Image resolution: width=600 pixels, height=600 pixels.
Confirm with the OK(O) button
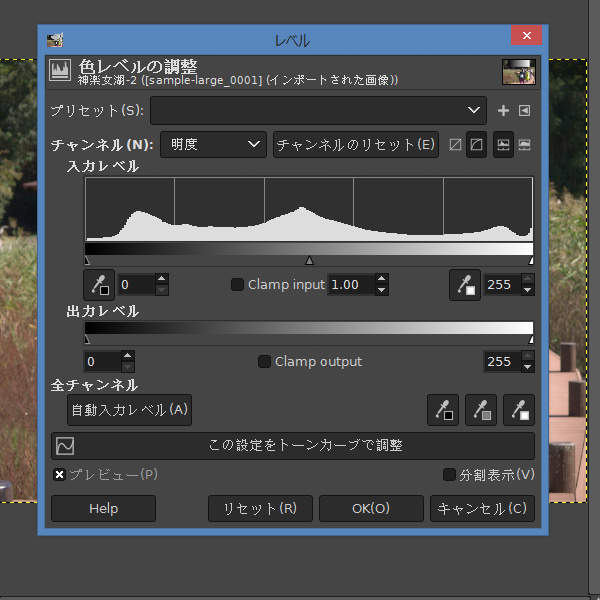(371, 509)
